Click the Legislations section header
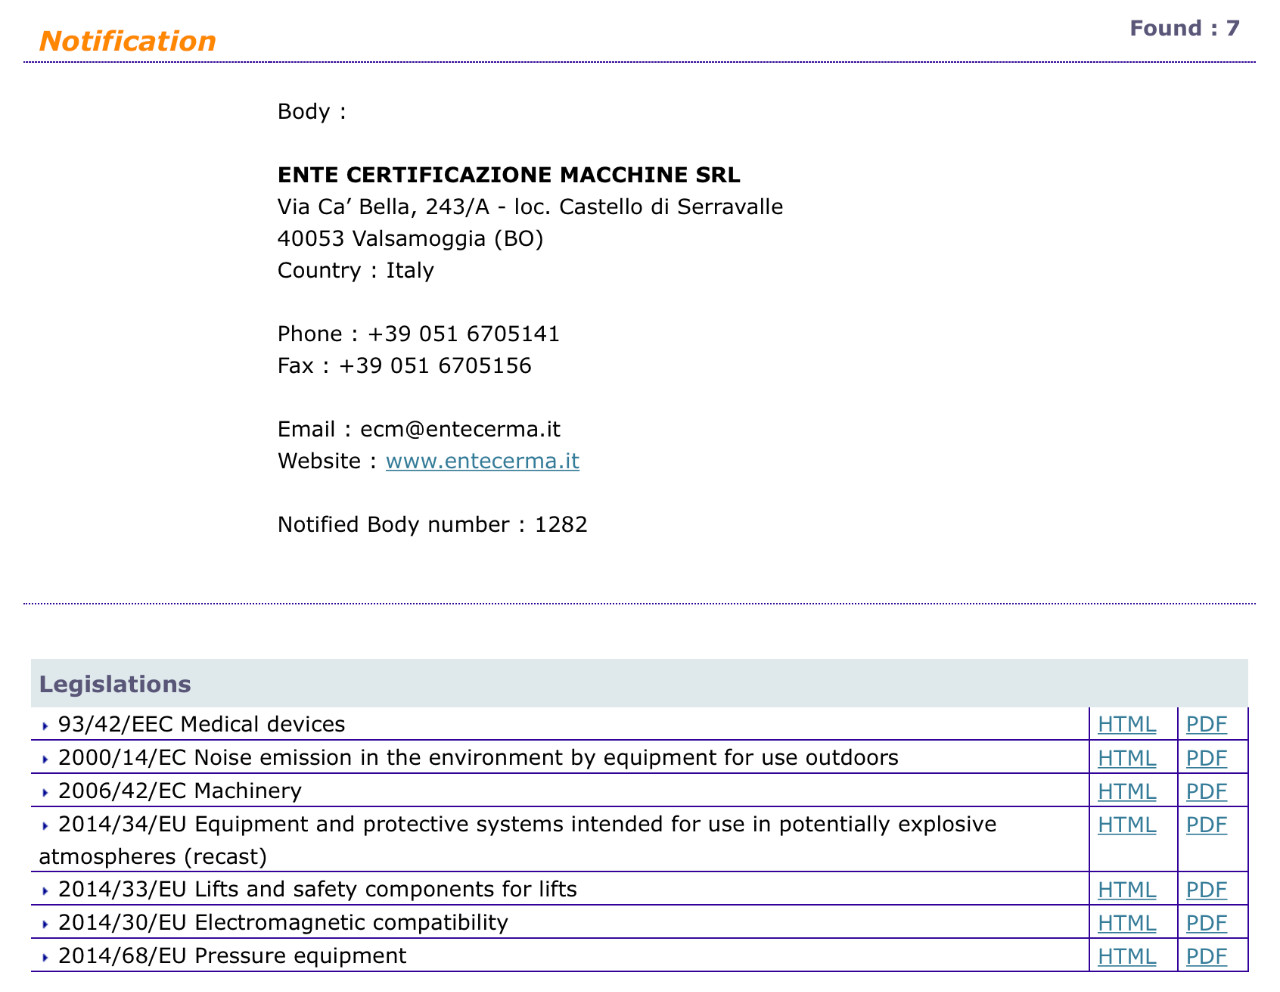The height and width of the screenshot is (992, 1280). (x=115, y=684)
